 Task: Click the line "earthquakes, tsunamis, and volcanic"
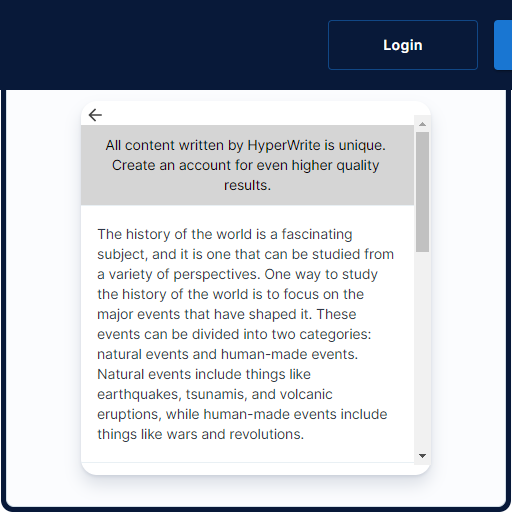click(x=215, y=394)
